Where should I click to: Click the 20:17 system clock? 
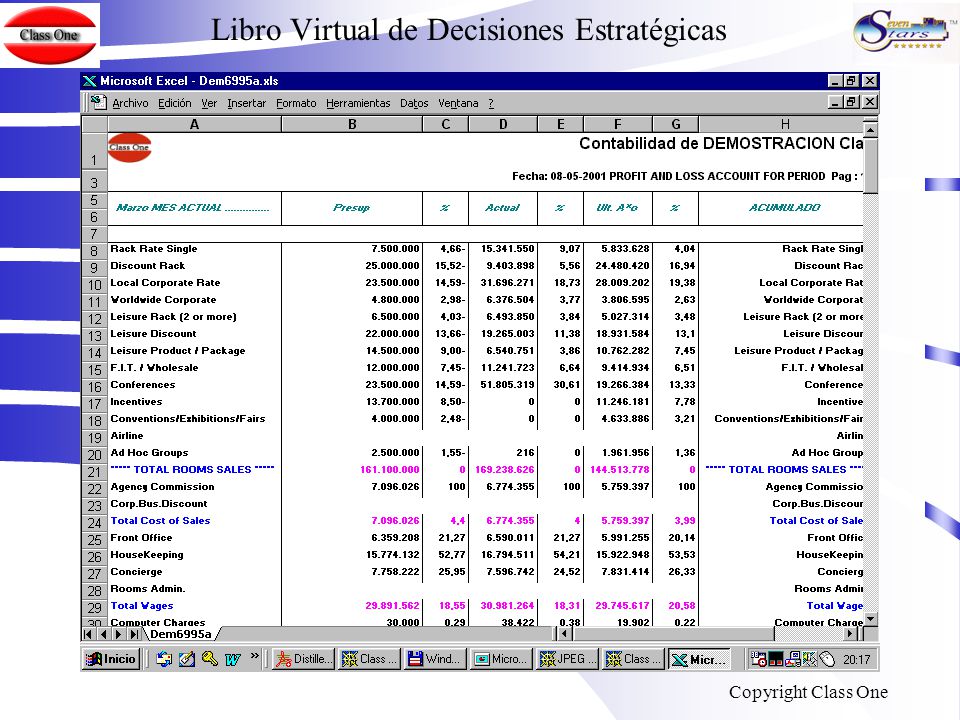point(856,659)
